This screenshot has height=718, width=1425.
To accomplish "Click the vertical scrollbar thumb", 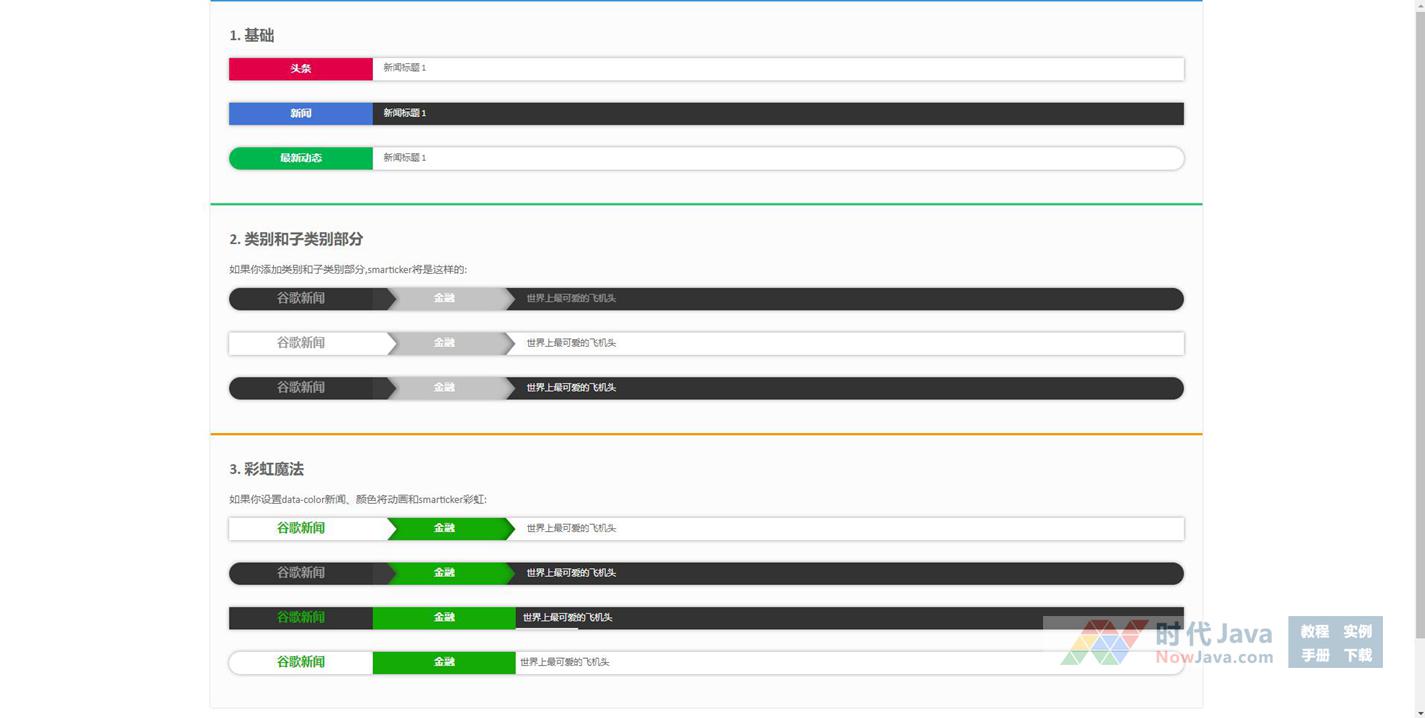I will tap(1417, 320).
